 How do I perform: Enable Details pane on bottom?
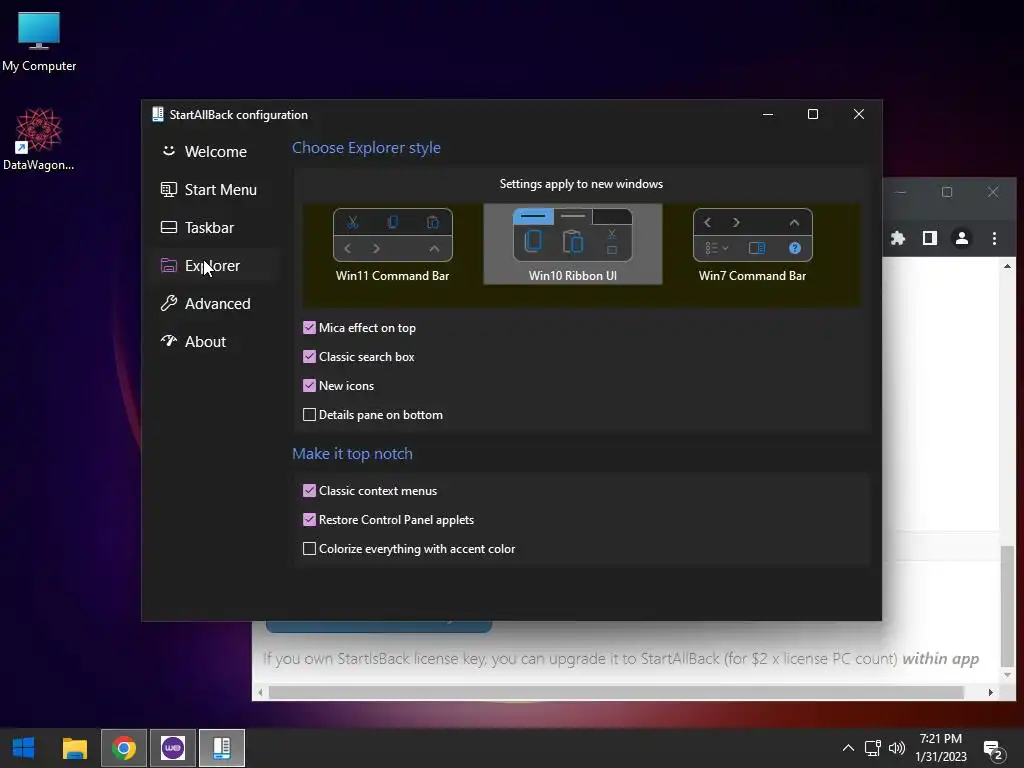tap(310, 415)
